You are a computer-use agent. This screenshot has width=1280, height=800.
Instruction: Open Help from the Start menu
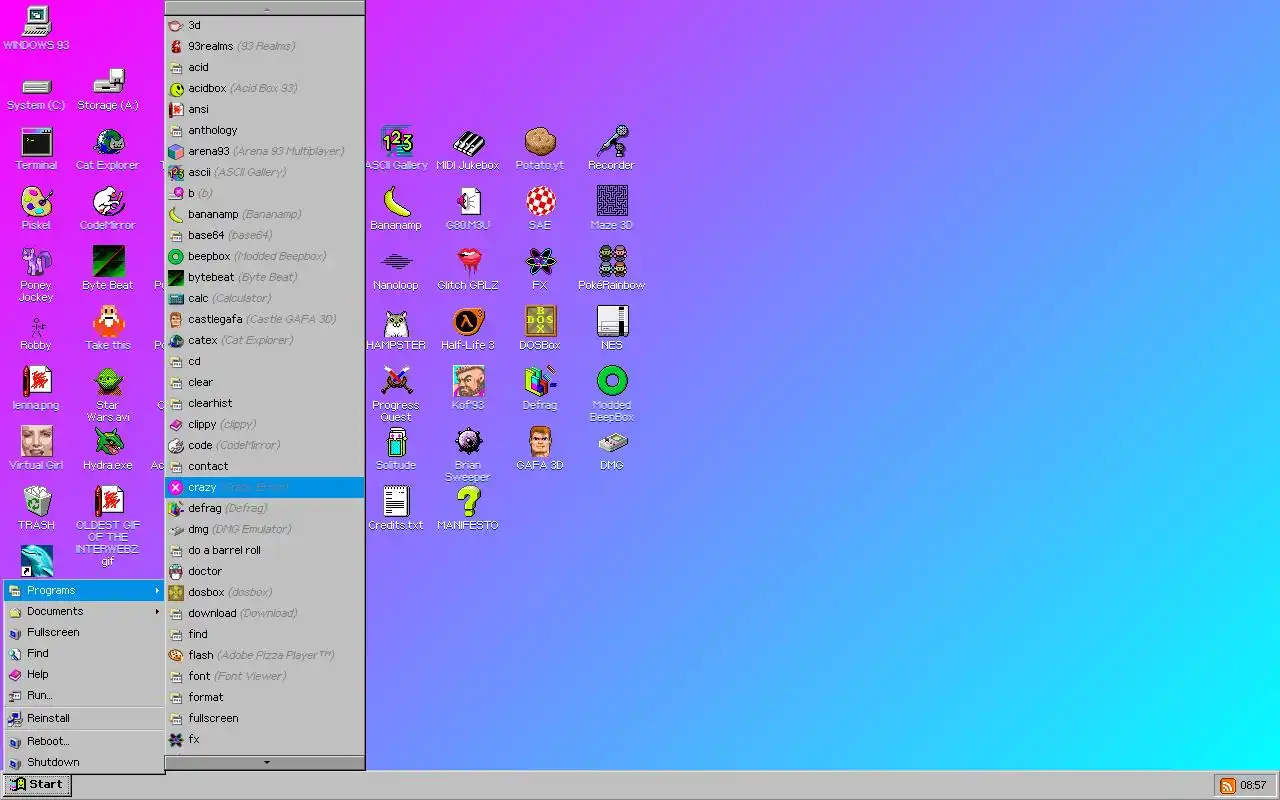click(84, 674)
